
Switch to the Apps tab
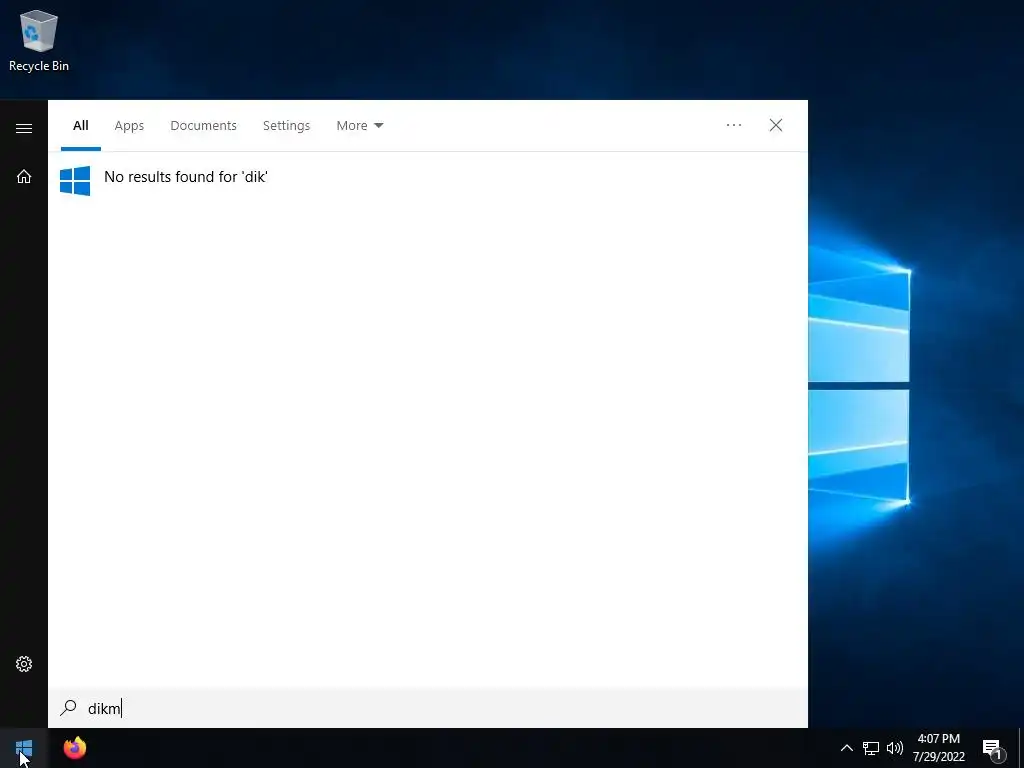(129, 125)
